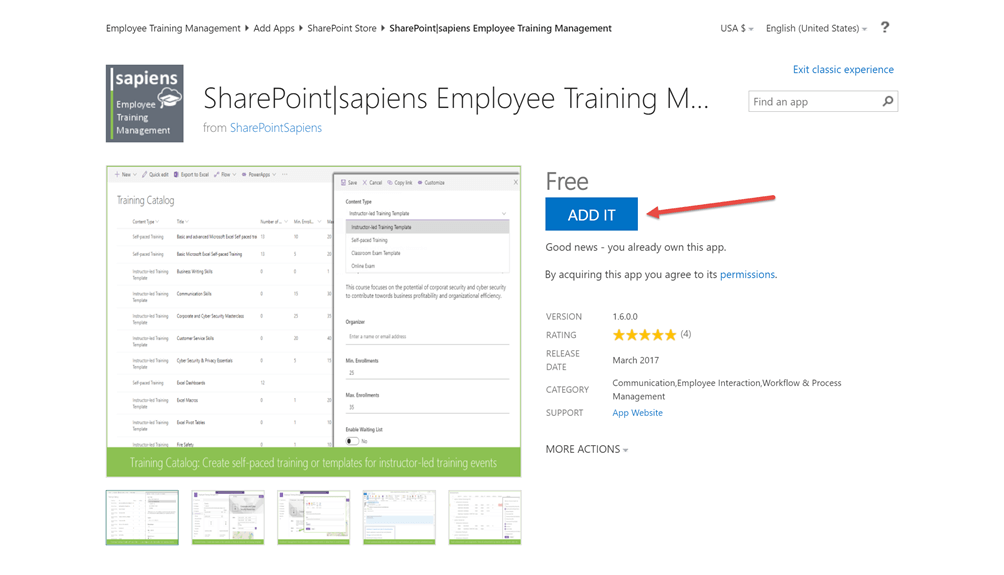This screenshot has width=1004, height=575.
Task: Click the search magnifier icon
Action: (x=887, y=102)
